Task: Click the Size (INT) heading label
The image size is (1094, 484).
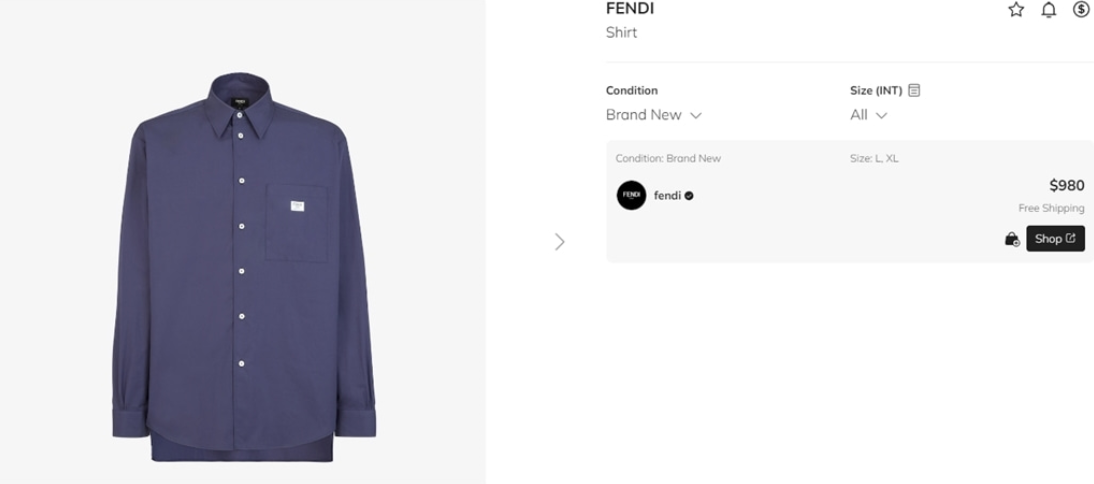Action: pyautogui.click(x=876, y=90)
